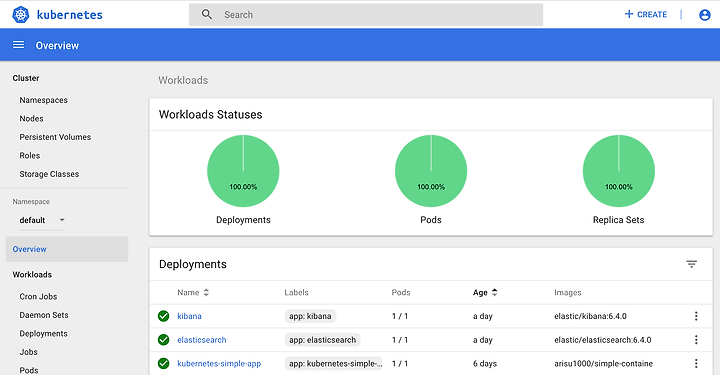Screen dimensions: 720x375
Task: Click the Pods status pie chart
Action: coord(431,171)
